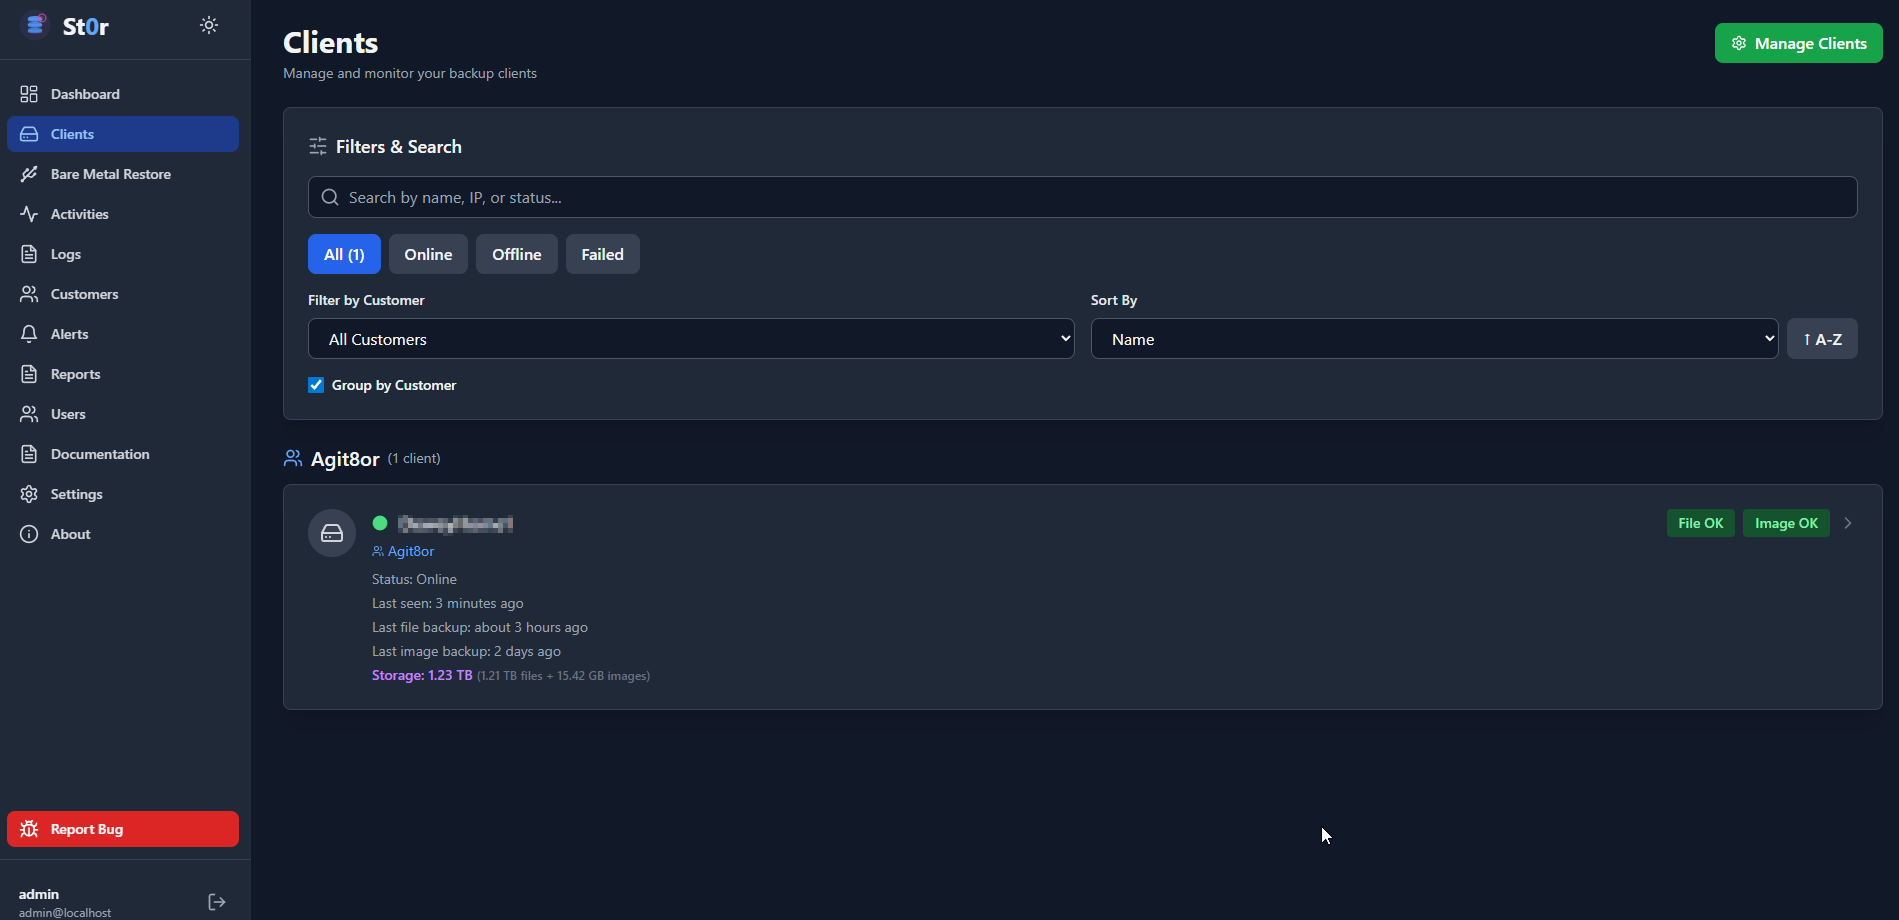The image size is (1899, 920).
Task: Select the Failed status filter
Action: pos(602,254)
